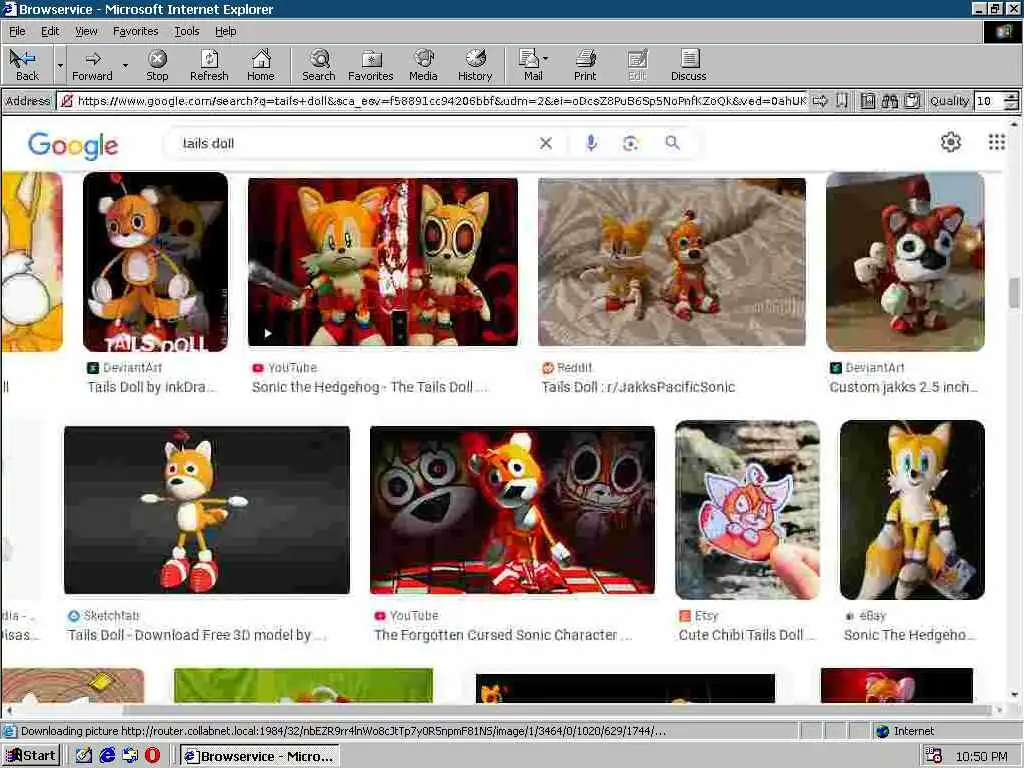Open the Favorites menu
The width and height of the screenshot is (1024, 768).
[135, 31]
